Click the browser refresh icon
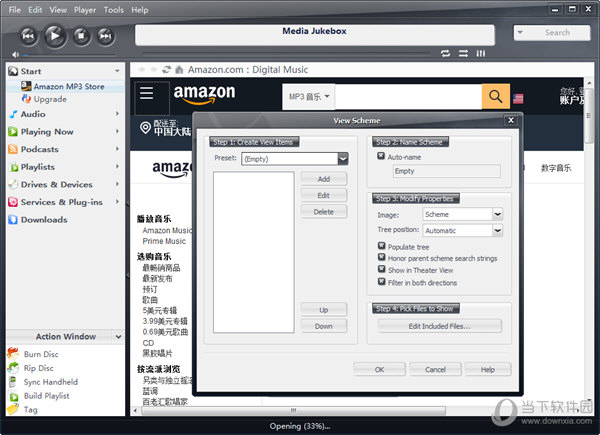Viewport: 600px width, 435px height. click(x=166, y=70)
